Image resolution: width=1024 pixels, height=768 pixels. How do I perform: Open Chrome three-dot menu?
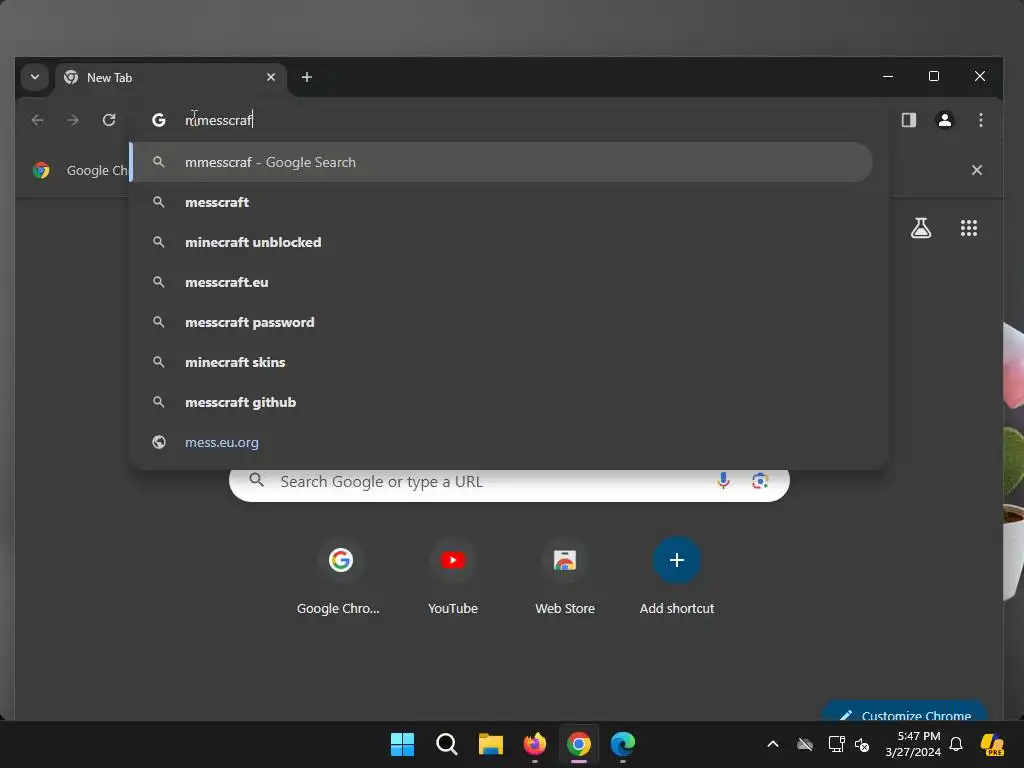coord(980,120)
